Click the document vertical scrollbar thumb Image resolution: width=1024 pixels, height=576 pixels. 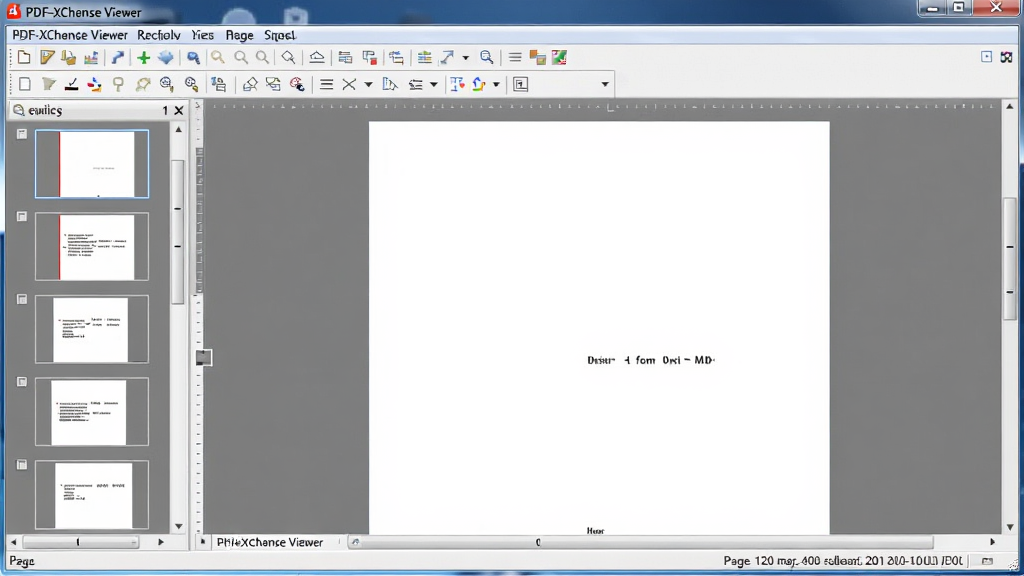tap(1010, 259)
